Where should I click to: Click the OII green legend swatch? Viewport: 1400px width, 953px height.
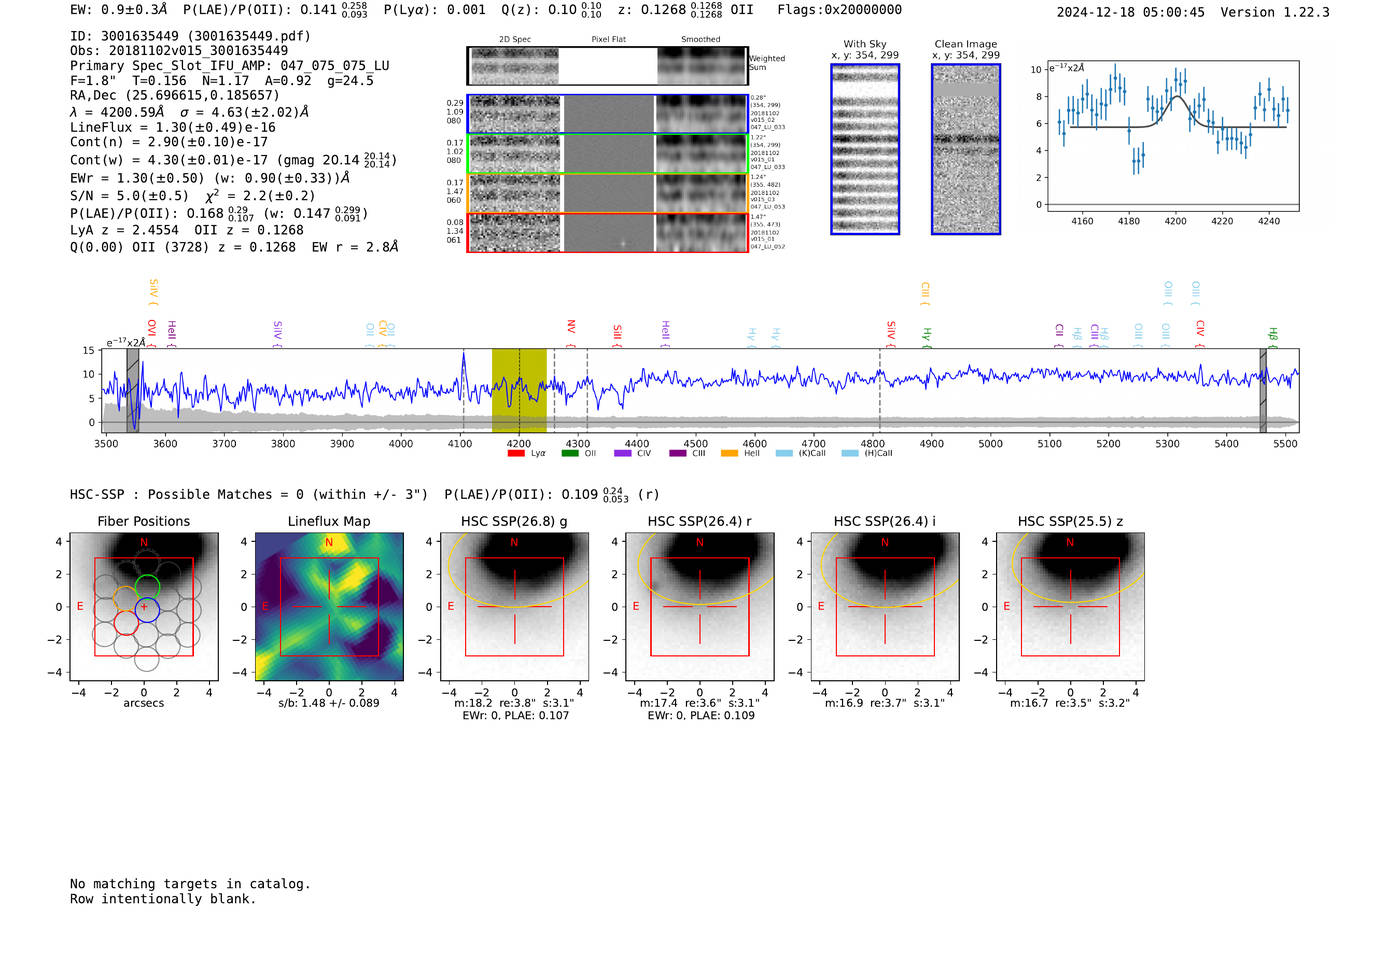coord(570,453)
